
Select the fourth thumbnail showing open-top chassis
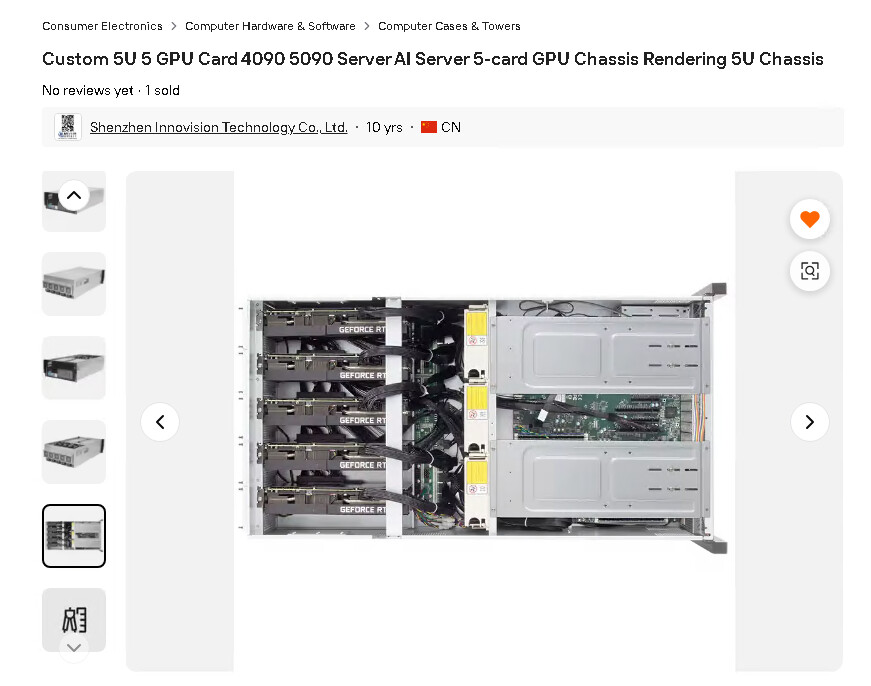[x=74, y=452]
